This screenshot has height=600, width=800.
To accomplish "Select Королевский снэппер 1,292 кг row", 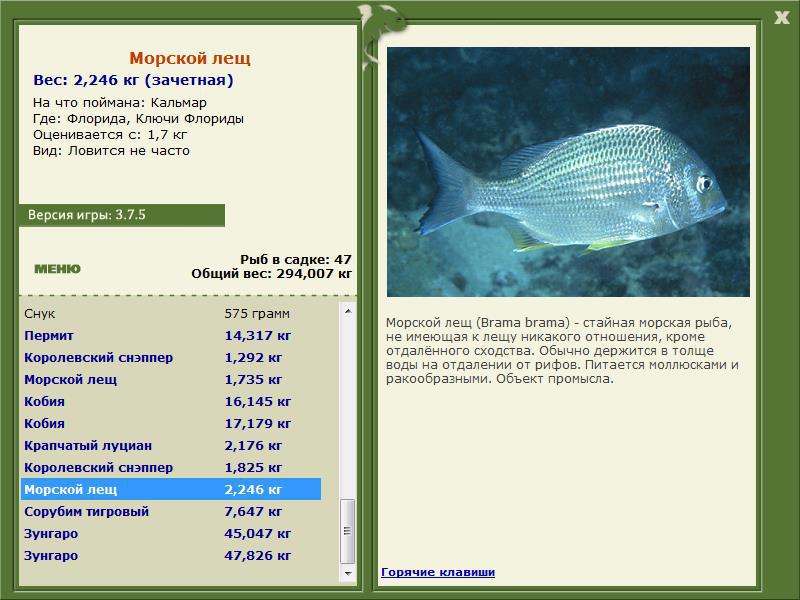I will [170, 358].
